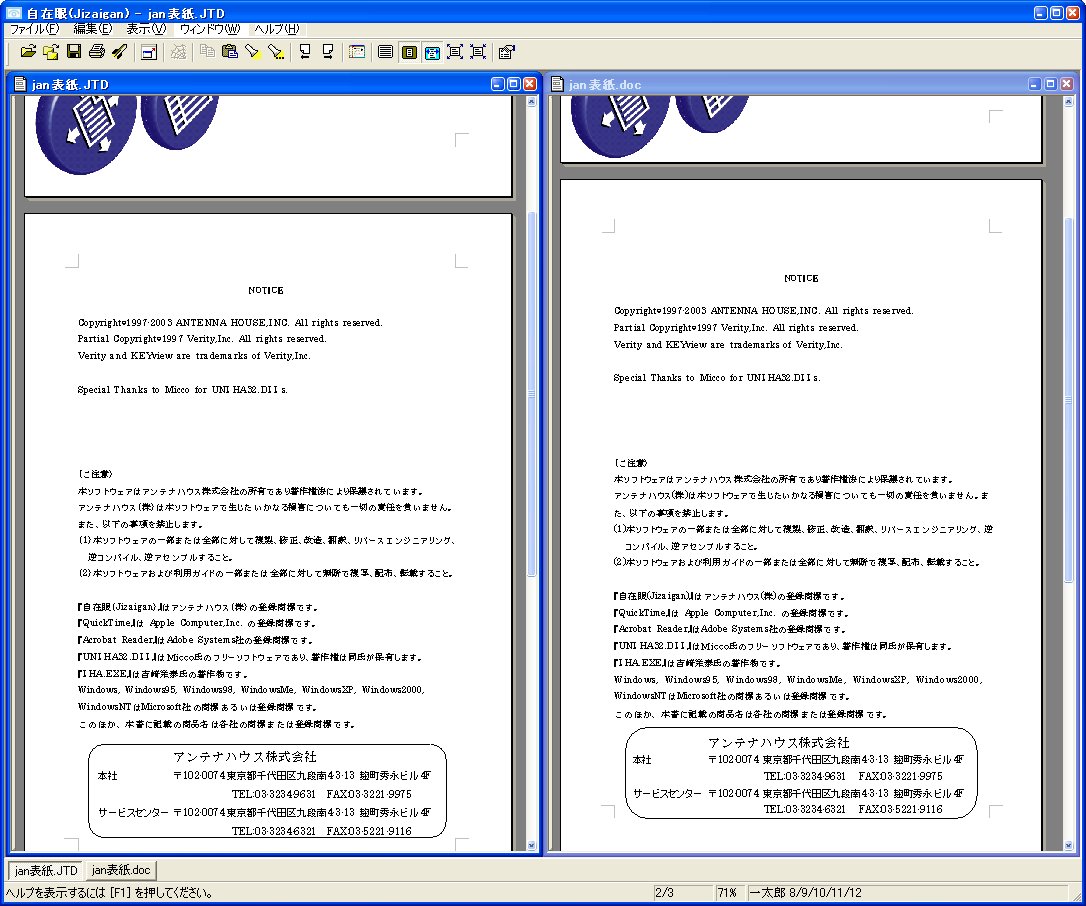Print the document using printer icon

(97, 52)
